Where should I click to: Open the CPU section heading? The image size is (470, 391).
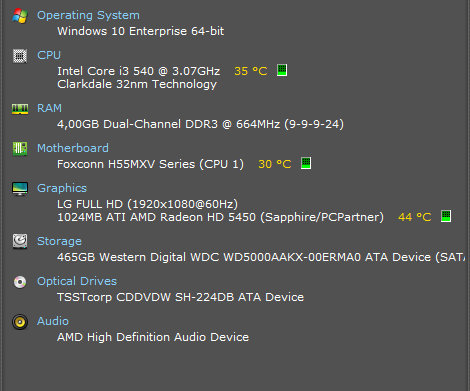coord(49,55)
